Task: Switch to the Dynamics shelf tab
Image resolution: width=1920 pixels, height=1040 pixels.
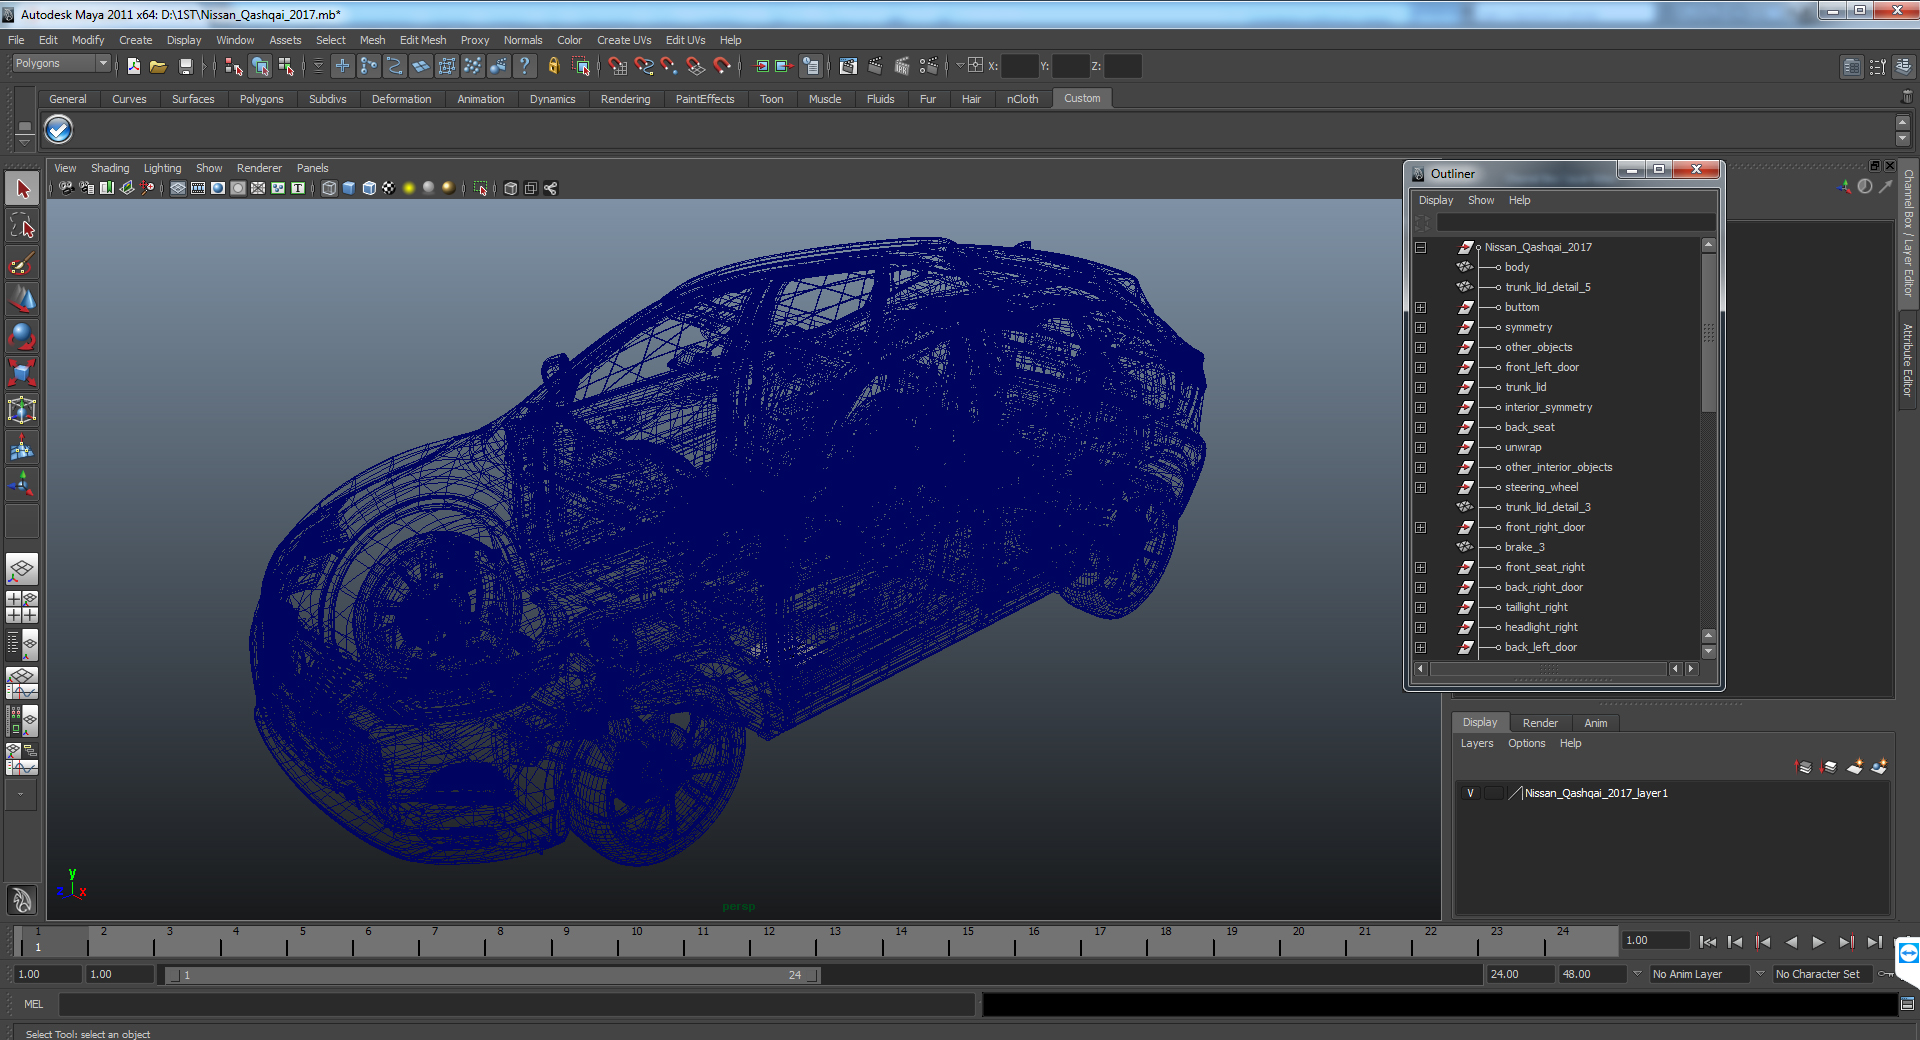Action: click(x=552, y=99)
